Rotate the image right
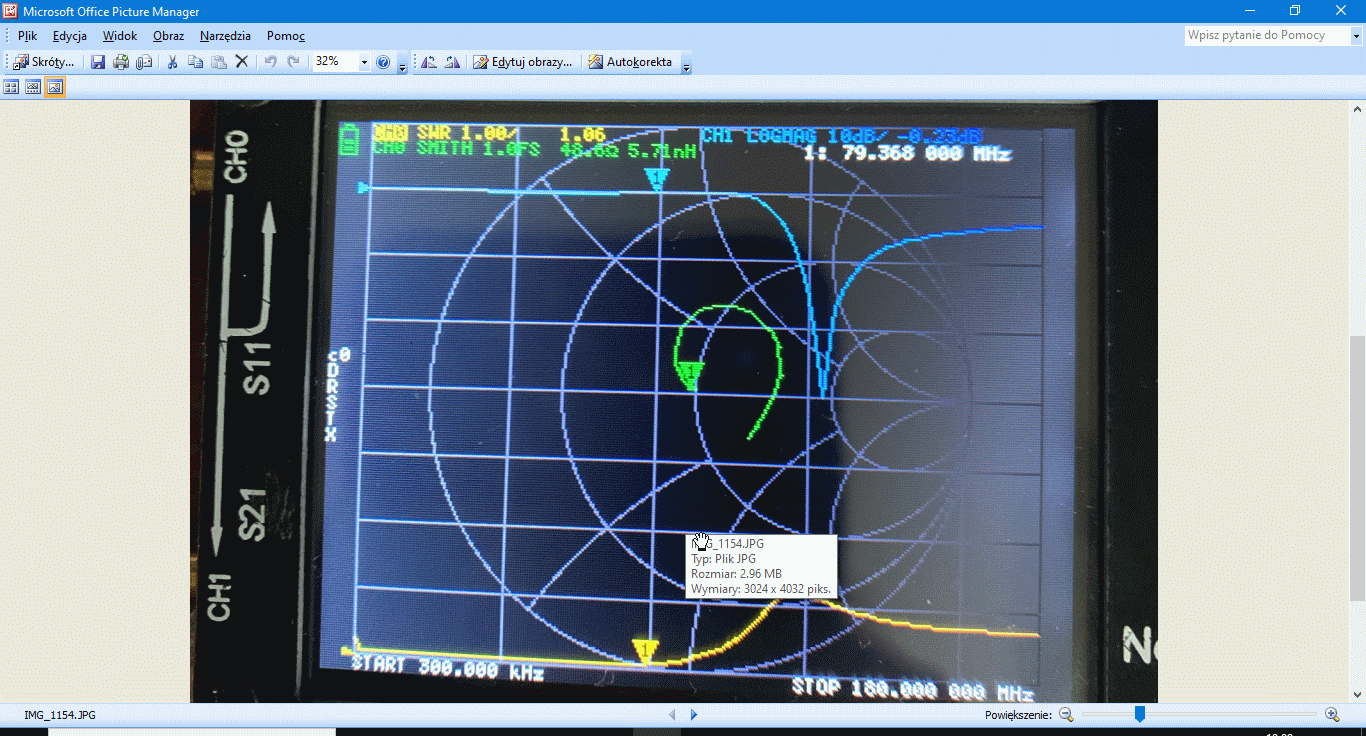The image size is (1366, 736). 452,62
